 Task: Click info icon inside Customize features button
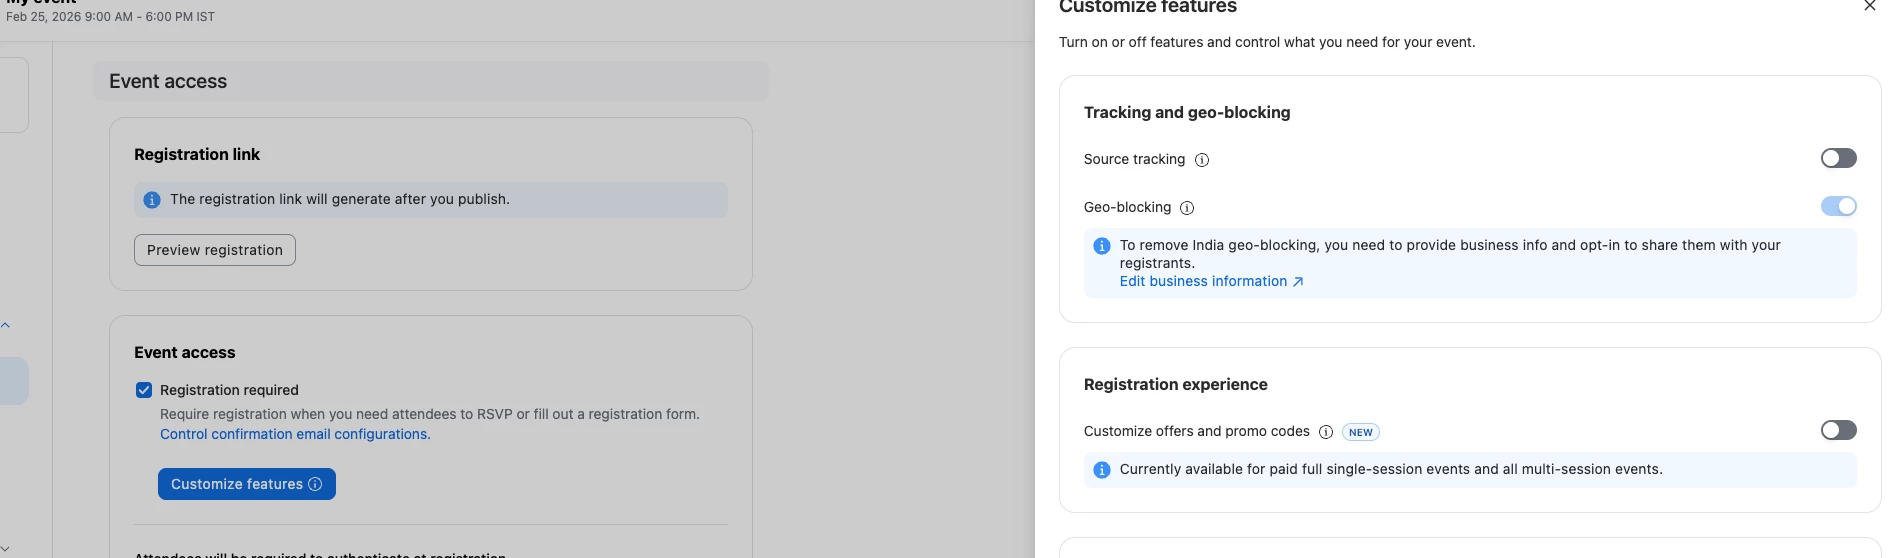pyautogui.click(x=315, y=484)
